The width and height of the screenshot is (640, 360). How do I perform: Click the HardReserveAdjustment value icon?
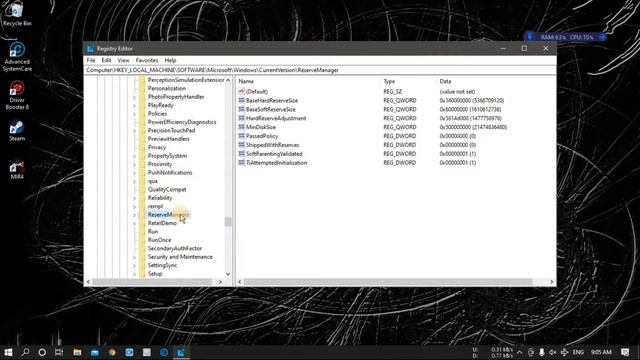coord(242,118)
